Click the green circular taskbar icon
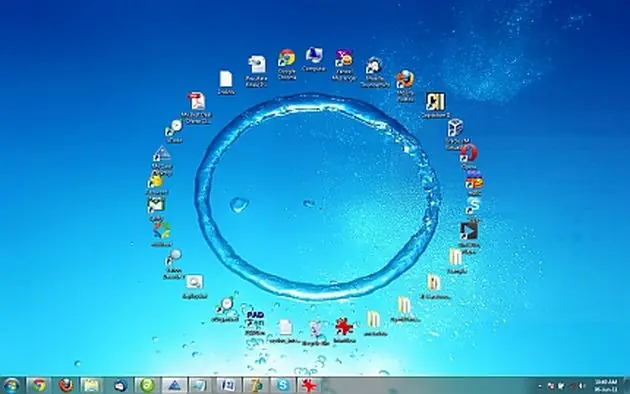 pyautogui.click(x=147, y=386)
